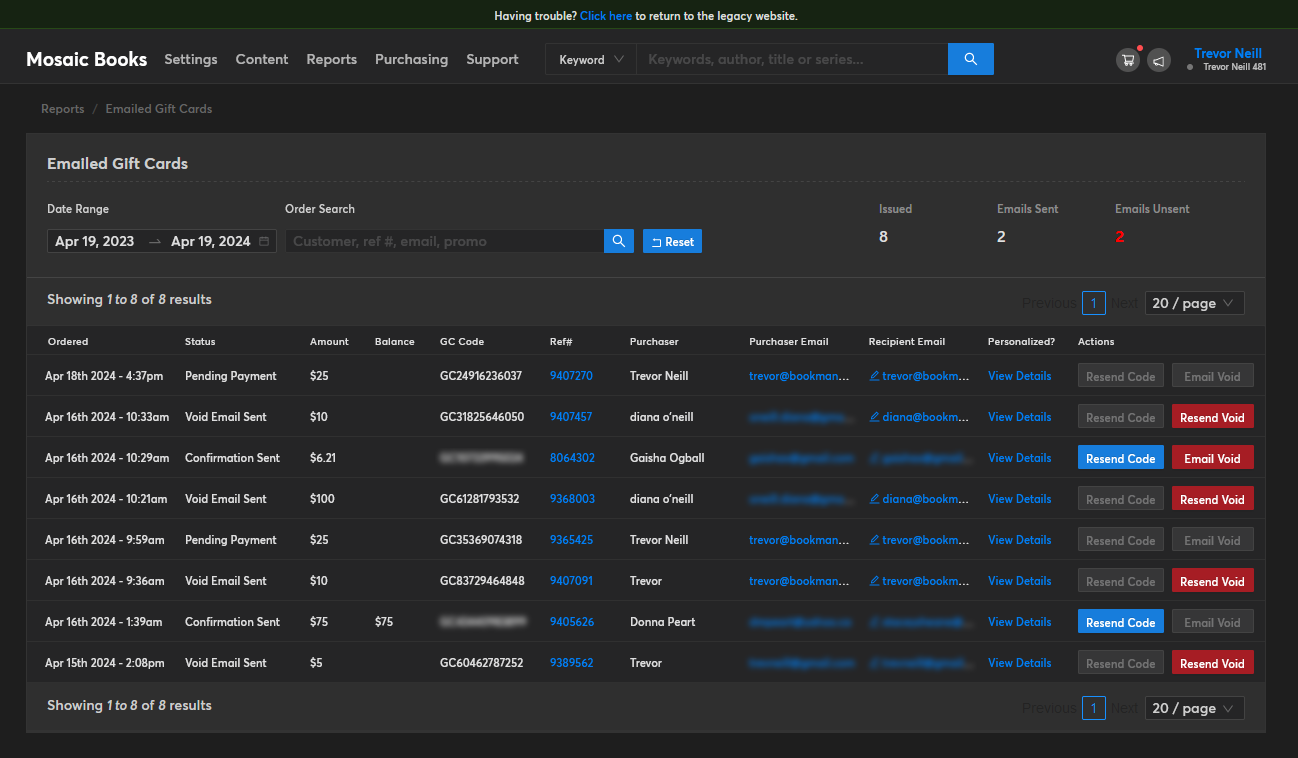Click the order search magnifier button

pos(618,241)
